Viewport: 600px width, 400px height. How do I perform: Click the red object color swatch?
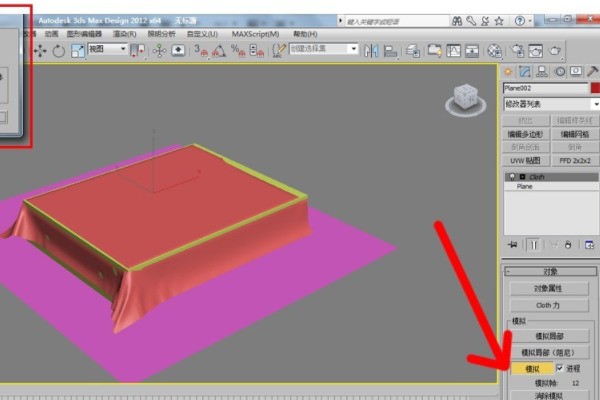pos(594,88)
